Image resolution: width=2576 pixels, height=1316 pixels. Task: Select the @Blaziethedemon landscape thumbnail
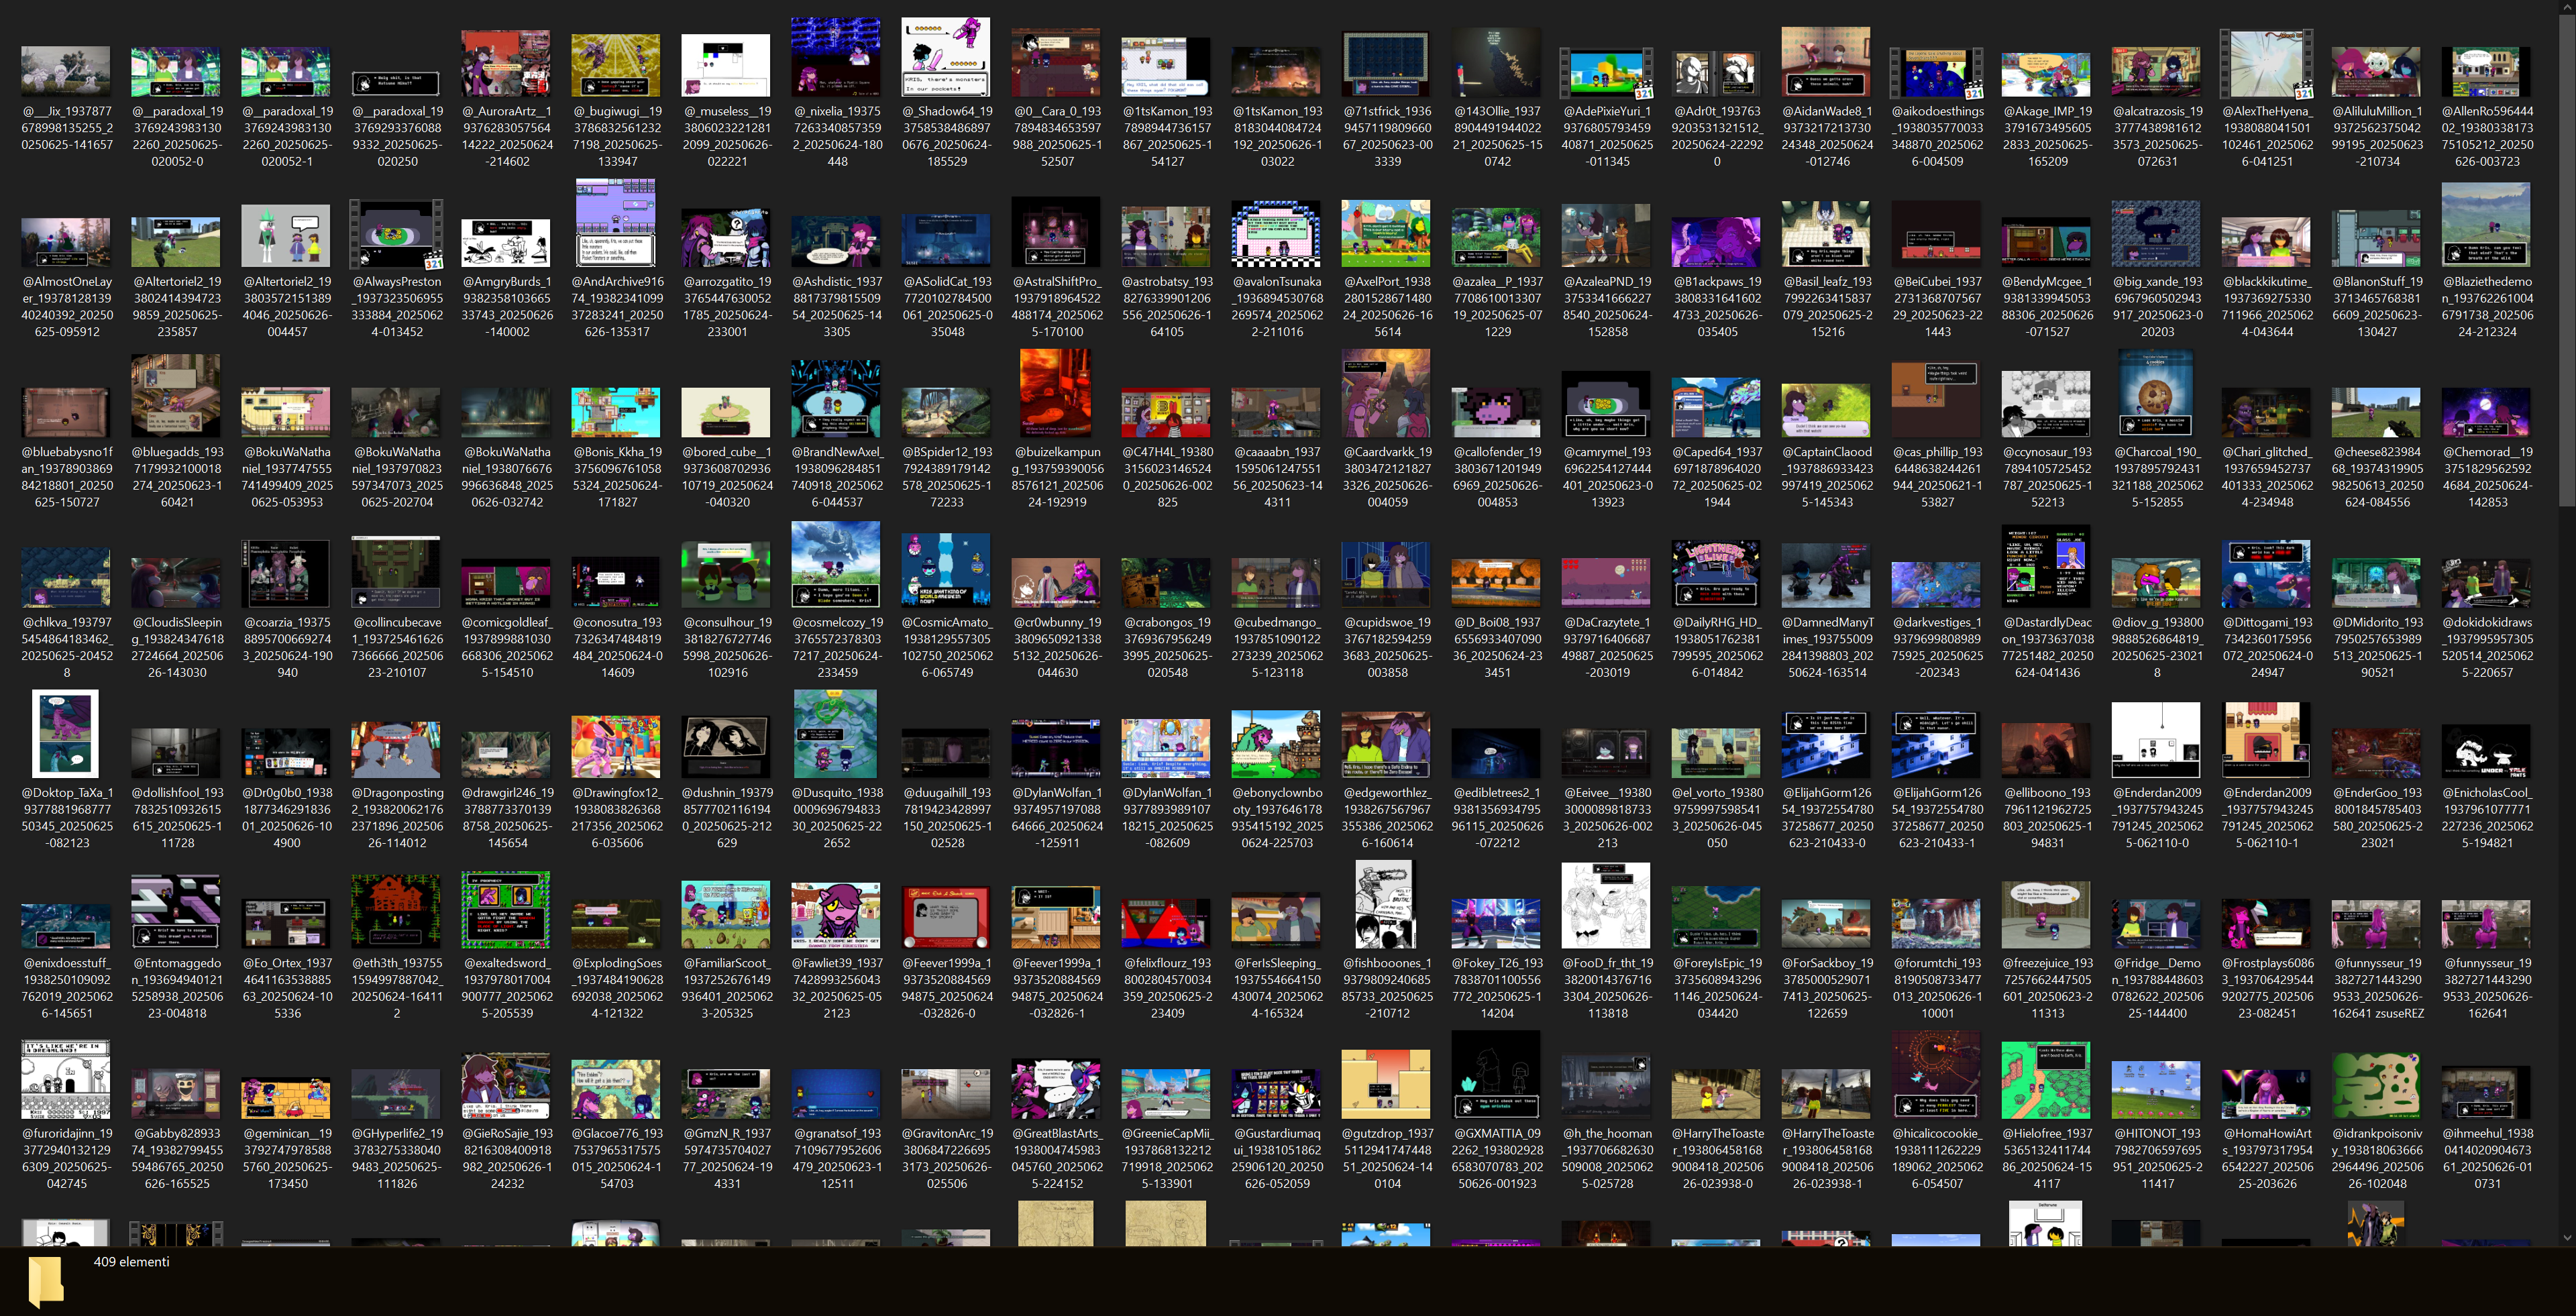pos(2486,225)
